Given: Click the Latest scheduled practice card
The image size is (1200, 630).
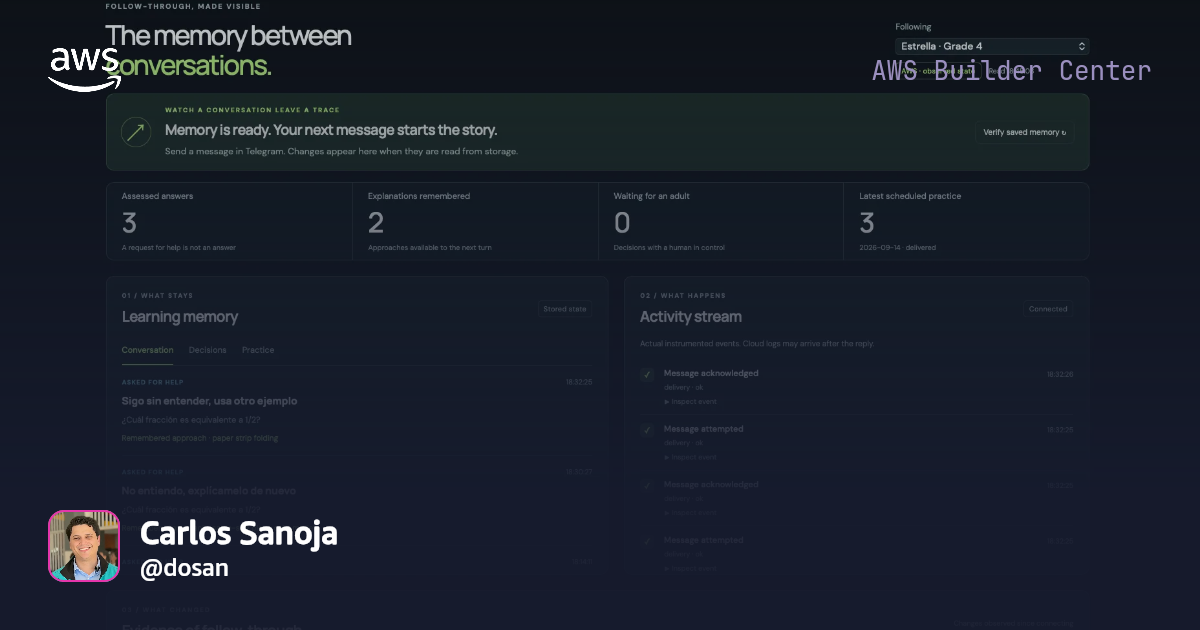Looking at the screenshot, I should pos(966,222).
